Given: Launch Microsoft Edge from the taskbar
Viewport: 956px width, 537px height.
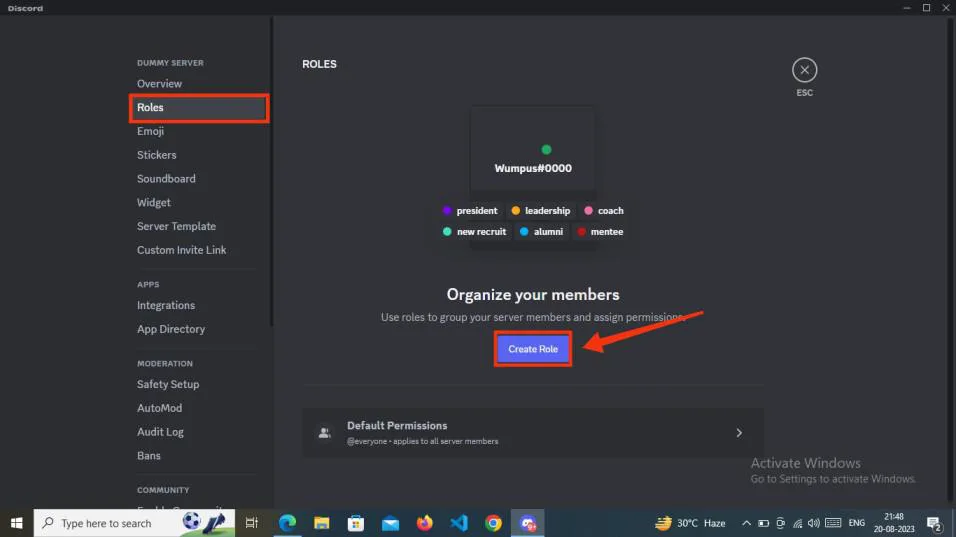Looking at the screenshot, I should pyautogui.click(x=287, y=523).
